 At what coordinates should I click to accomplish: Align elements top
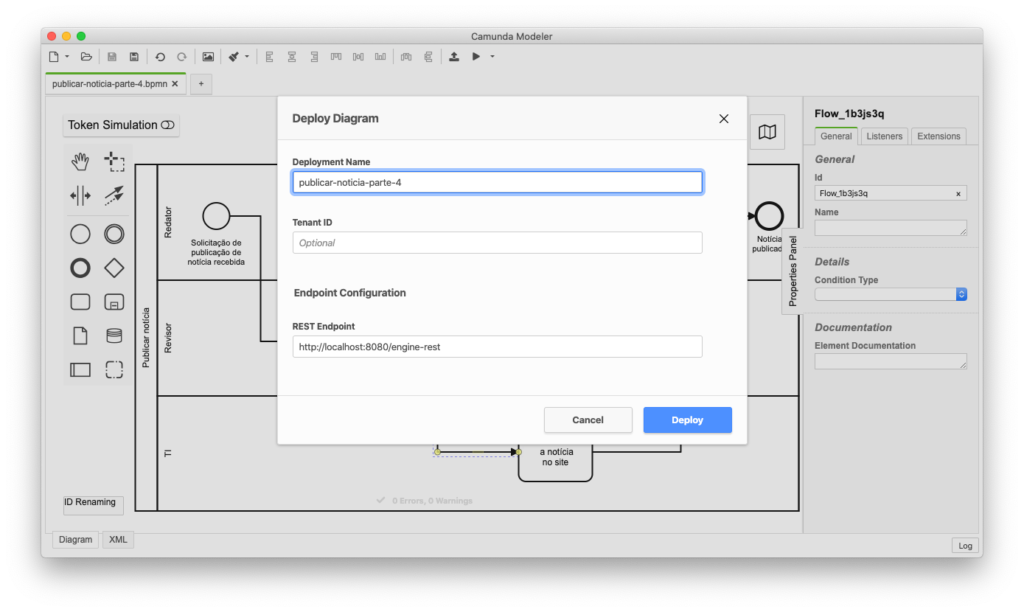[x=336, y=57]
